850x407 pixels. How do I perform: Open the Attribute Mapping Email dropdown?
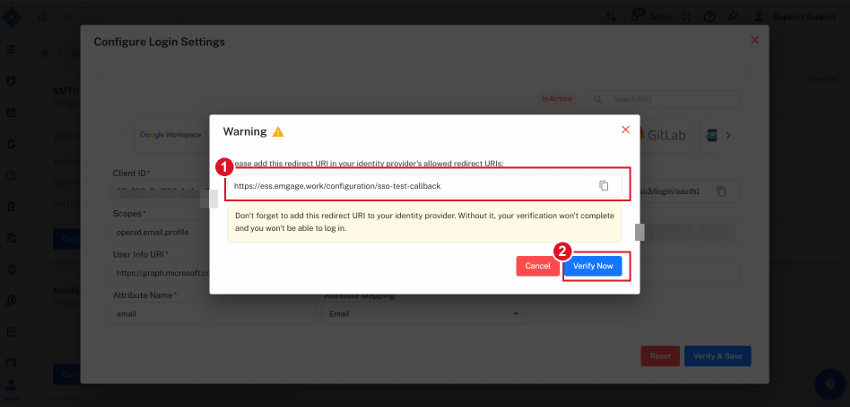pos(424,314)
